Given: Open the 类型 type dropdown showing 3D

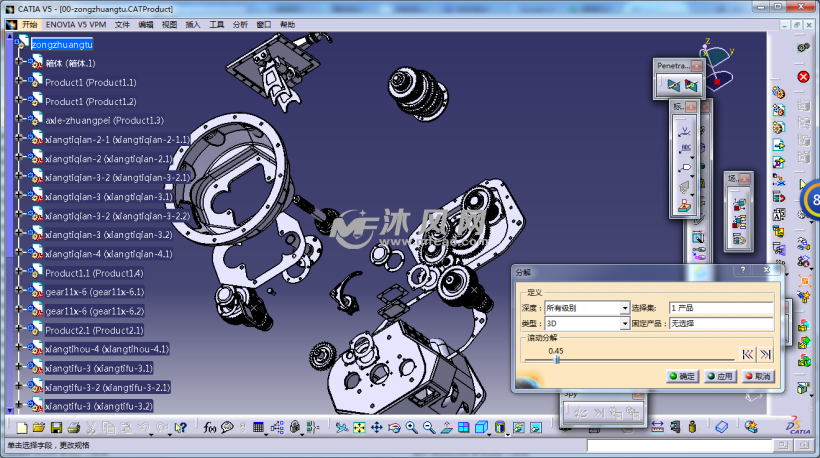Looking at the screenshot, I should point(624,324).
